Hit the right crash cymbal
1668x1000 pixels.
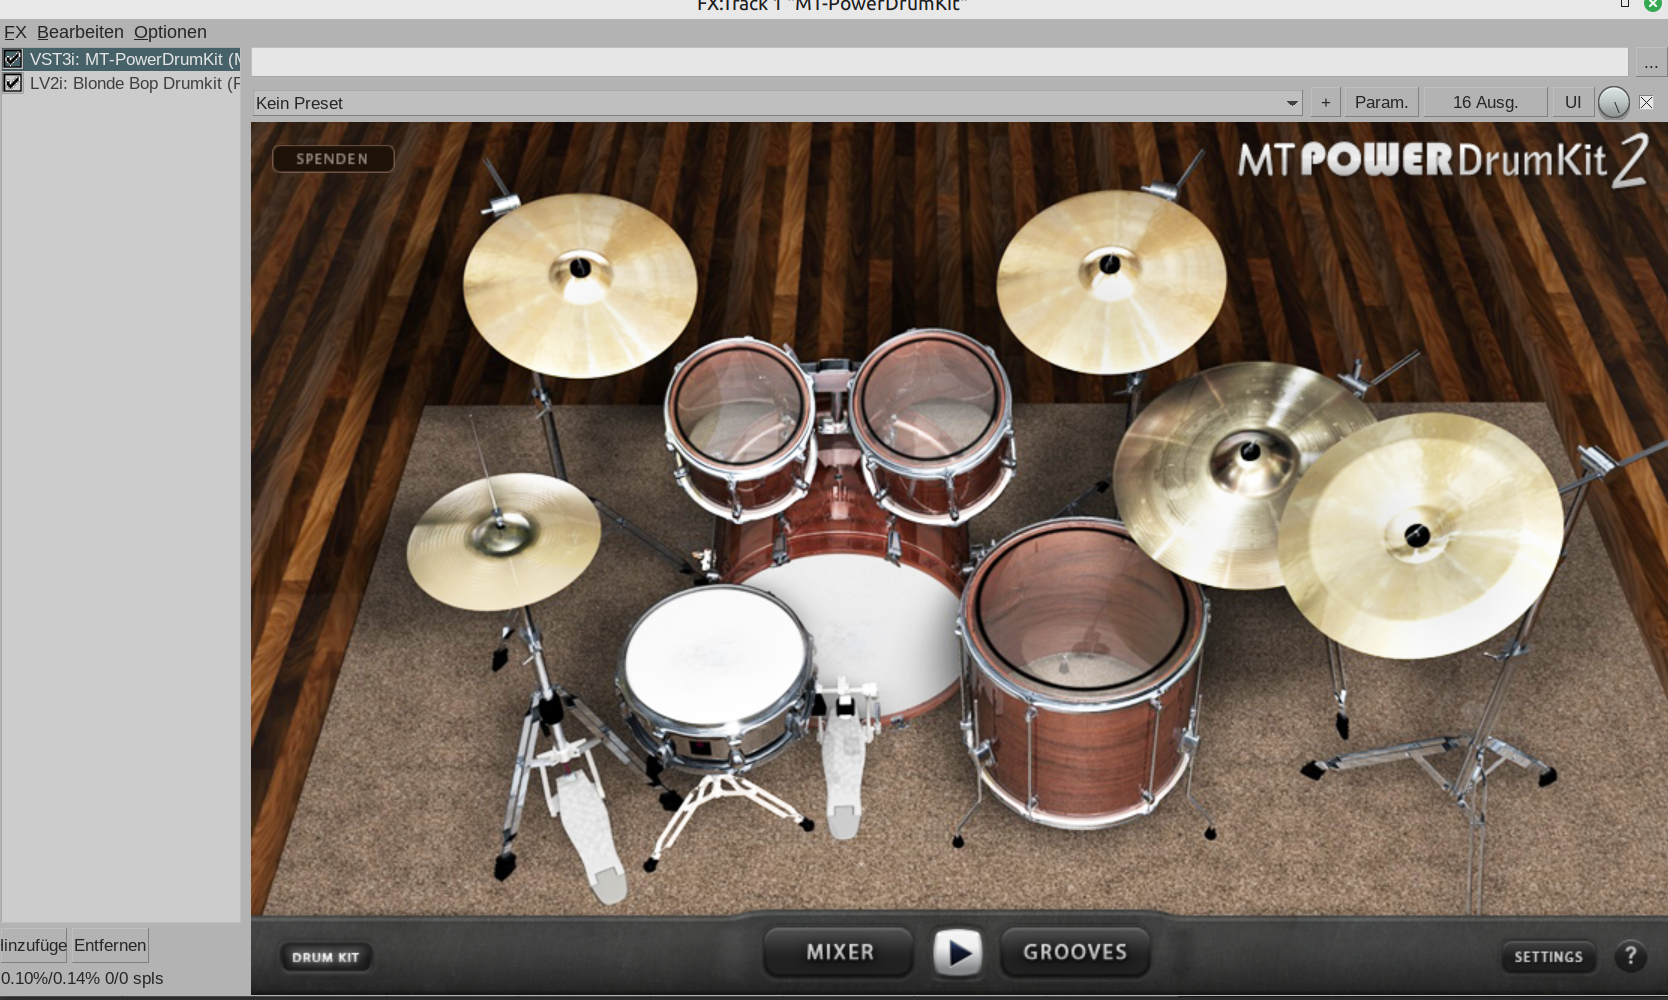pos(1111,281)
